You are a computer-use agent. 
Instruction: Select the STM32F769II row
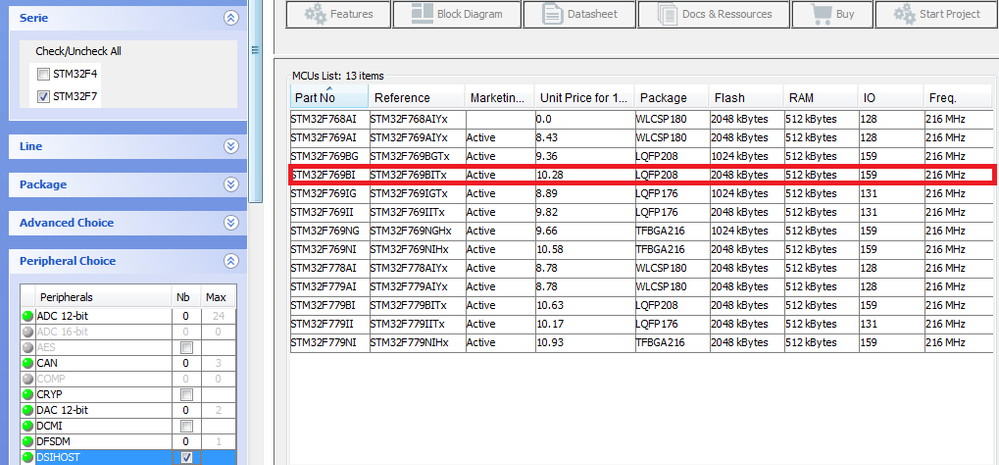pyautogui.click(x=641, y=212)
